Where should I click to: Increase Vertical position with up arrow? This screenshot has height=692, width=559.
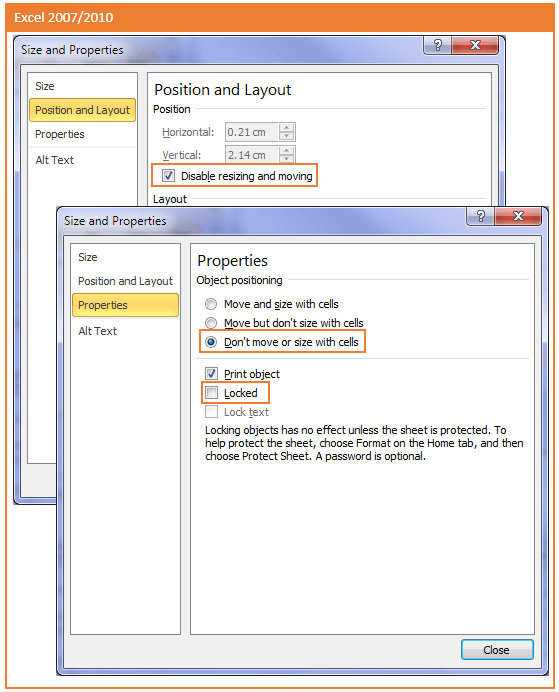[x=287, y=151]
